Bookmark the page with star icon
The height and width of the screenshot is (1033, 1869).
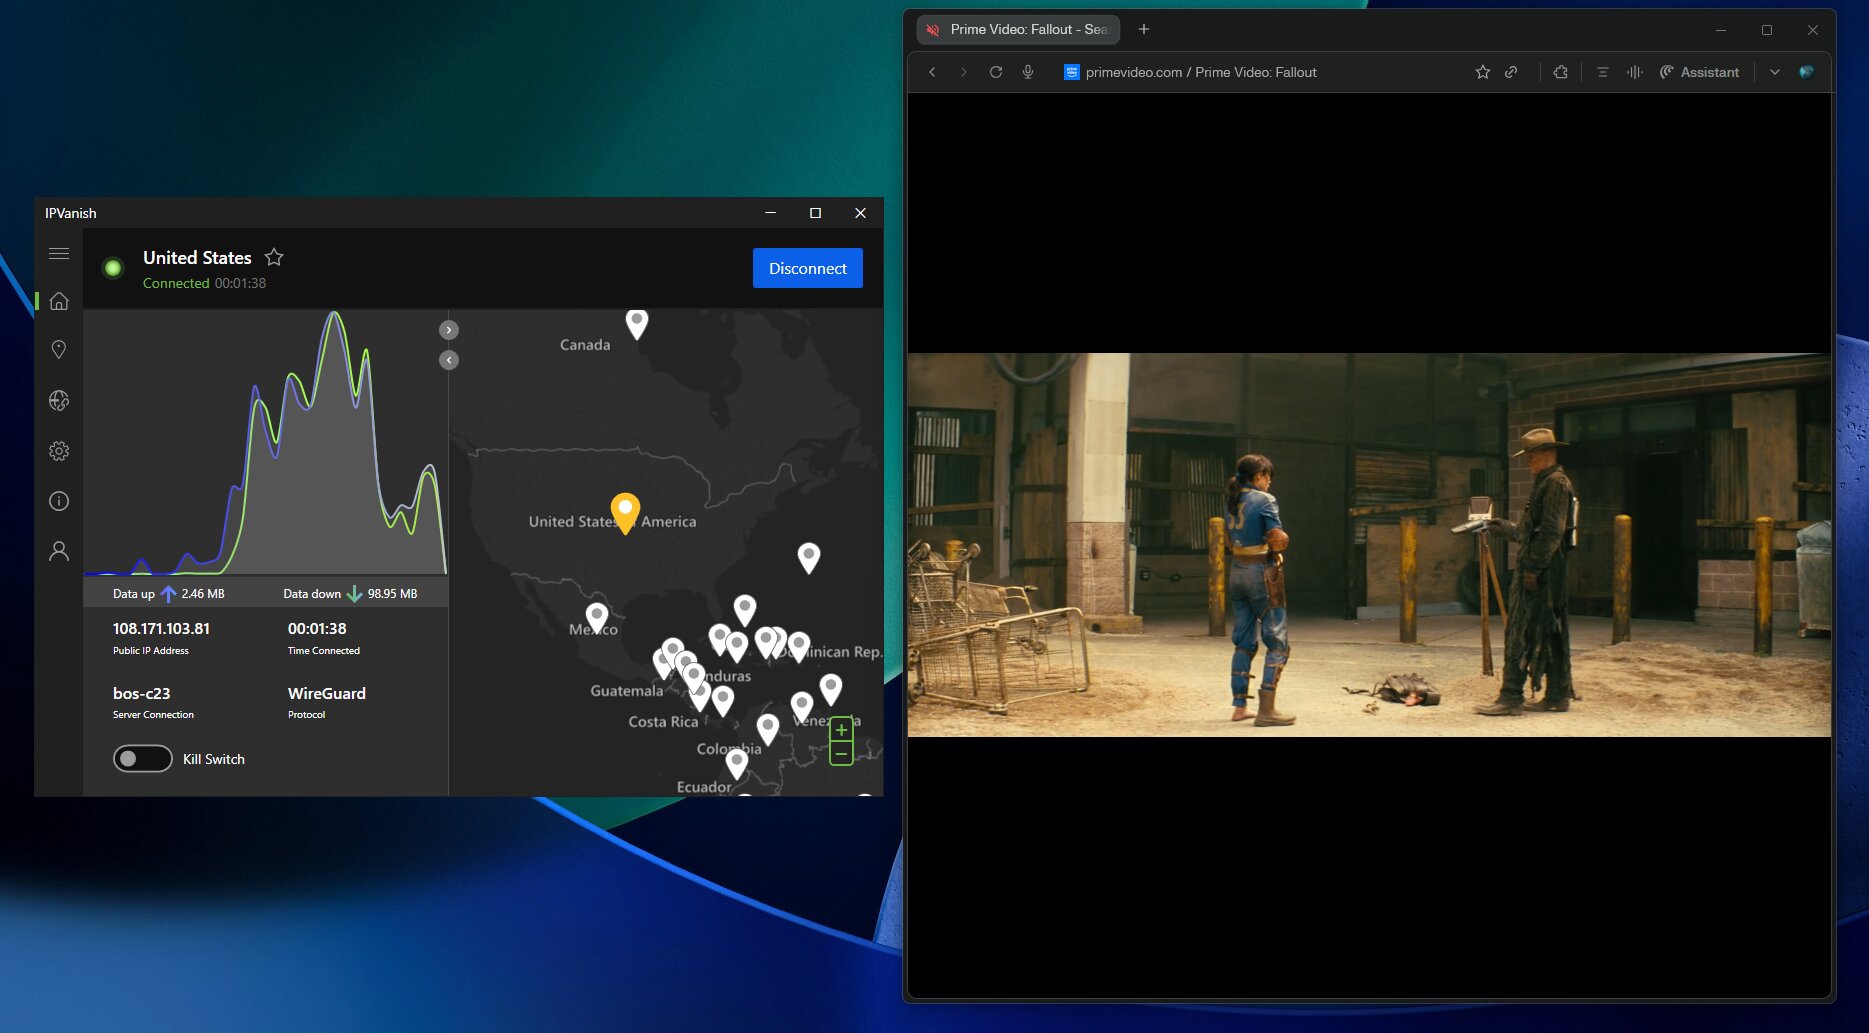[1483, 72]
